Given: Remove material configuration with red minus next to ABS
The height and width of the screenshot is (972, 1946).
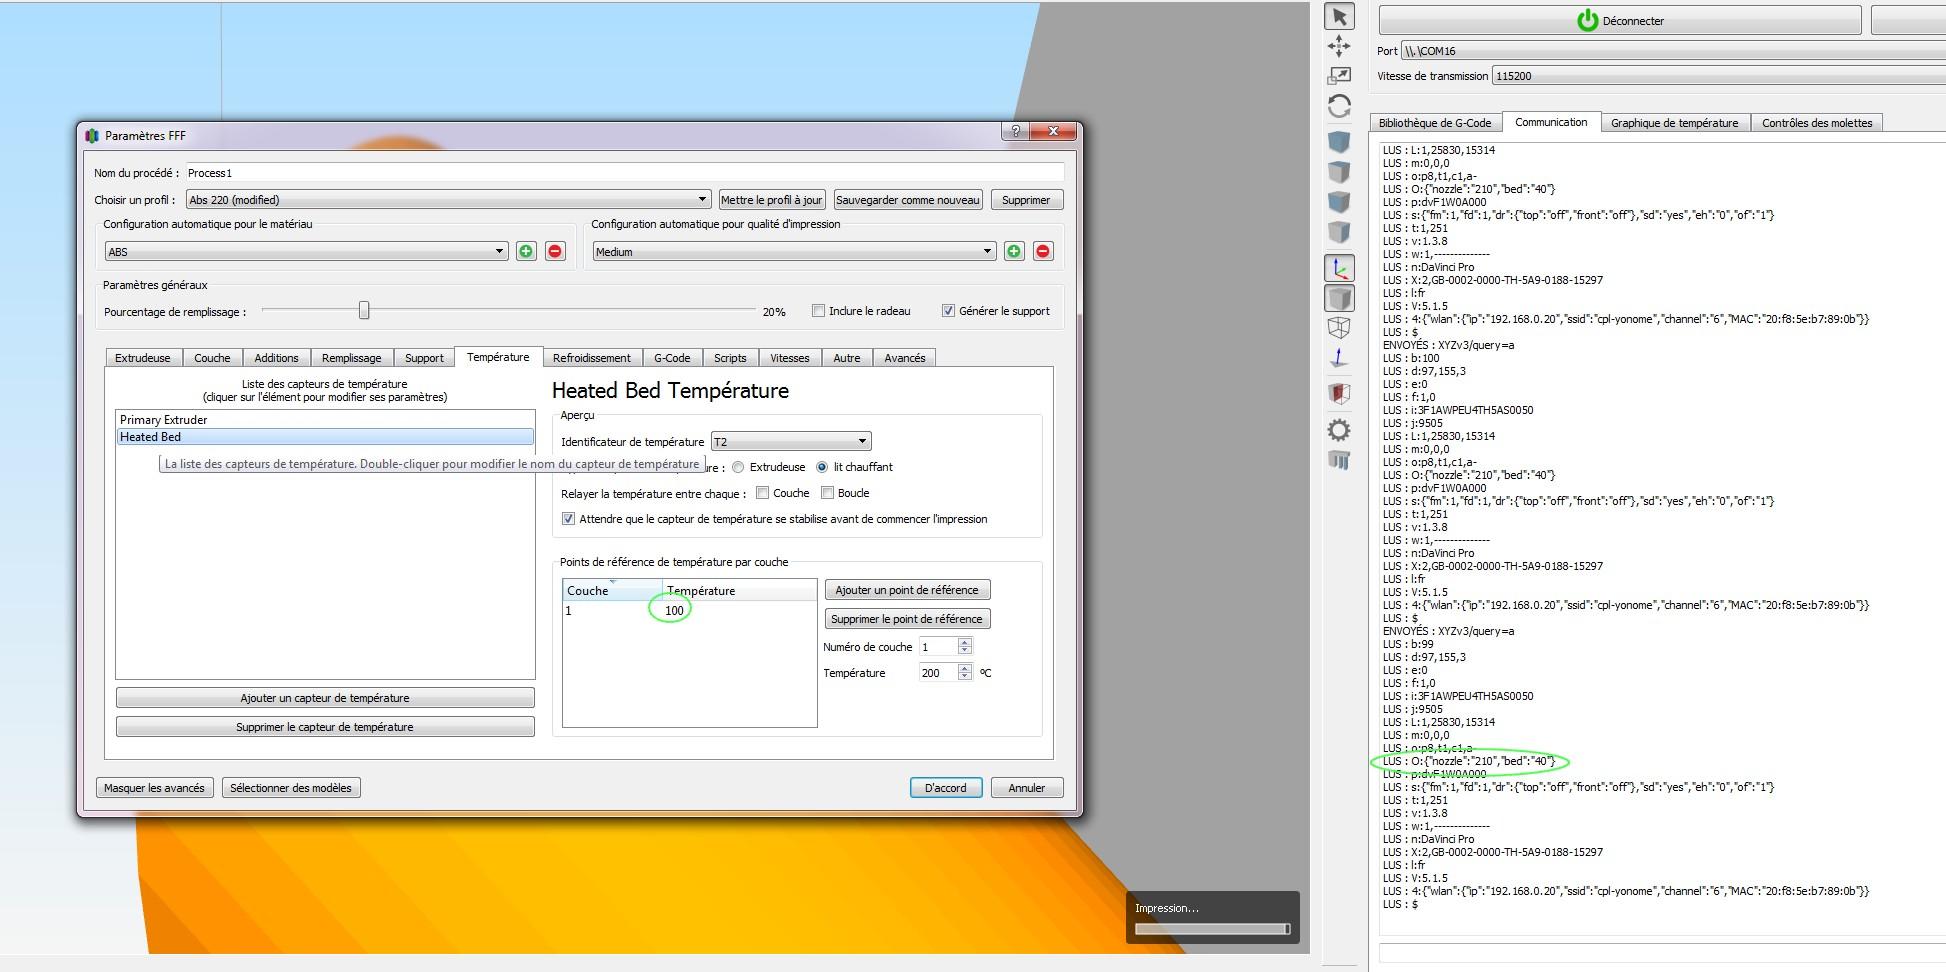Looking at the screenshot, I should [555, 251].
